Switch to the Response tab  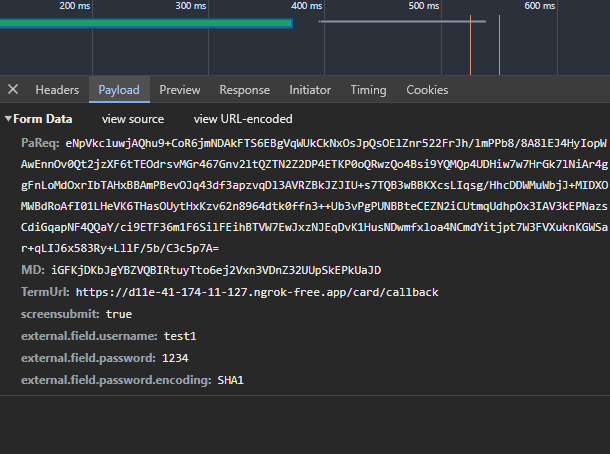(244, 90)
